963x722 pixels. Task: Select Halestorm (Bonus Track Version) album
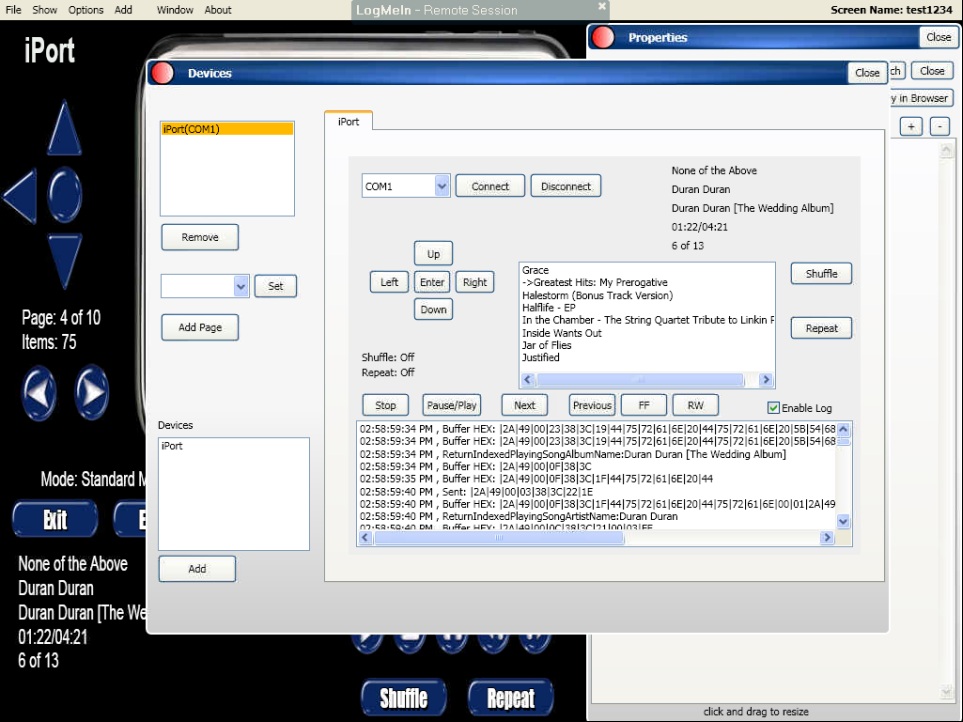click(597, 295)
